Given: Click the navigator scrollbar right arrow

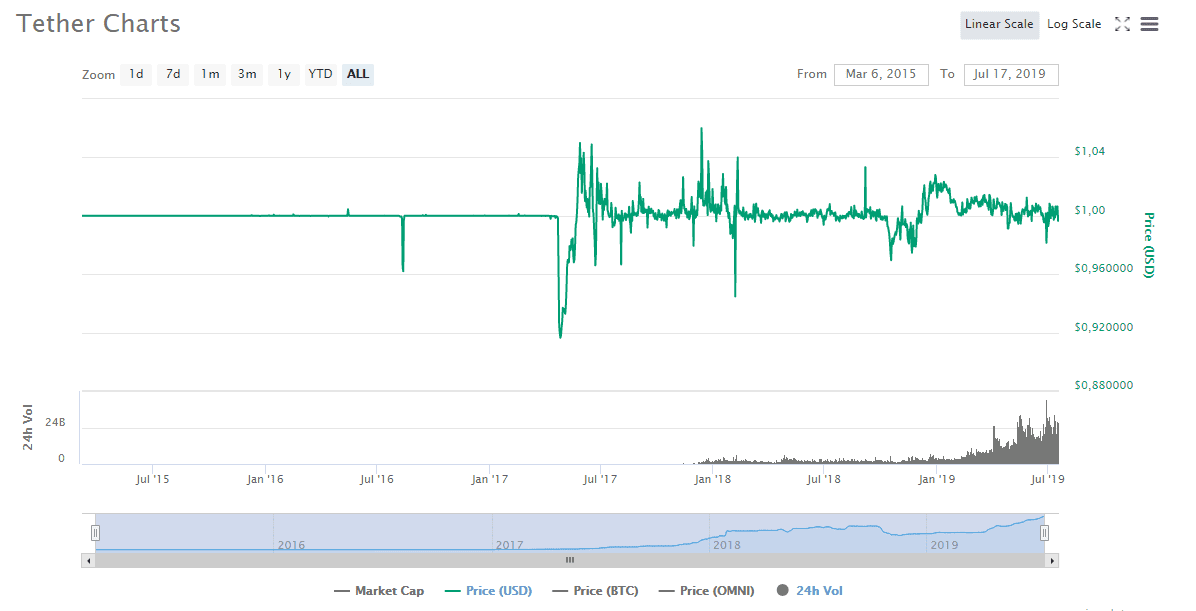Looking at the screenshot, I should click(x=1052, y=561).
